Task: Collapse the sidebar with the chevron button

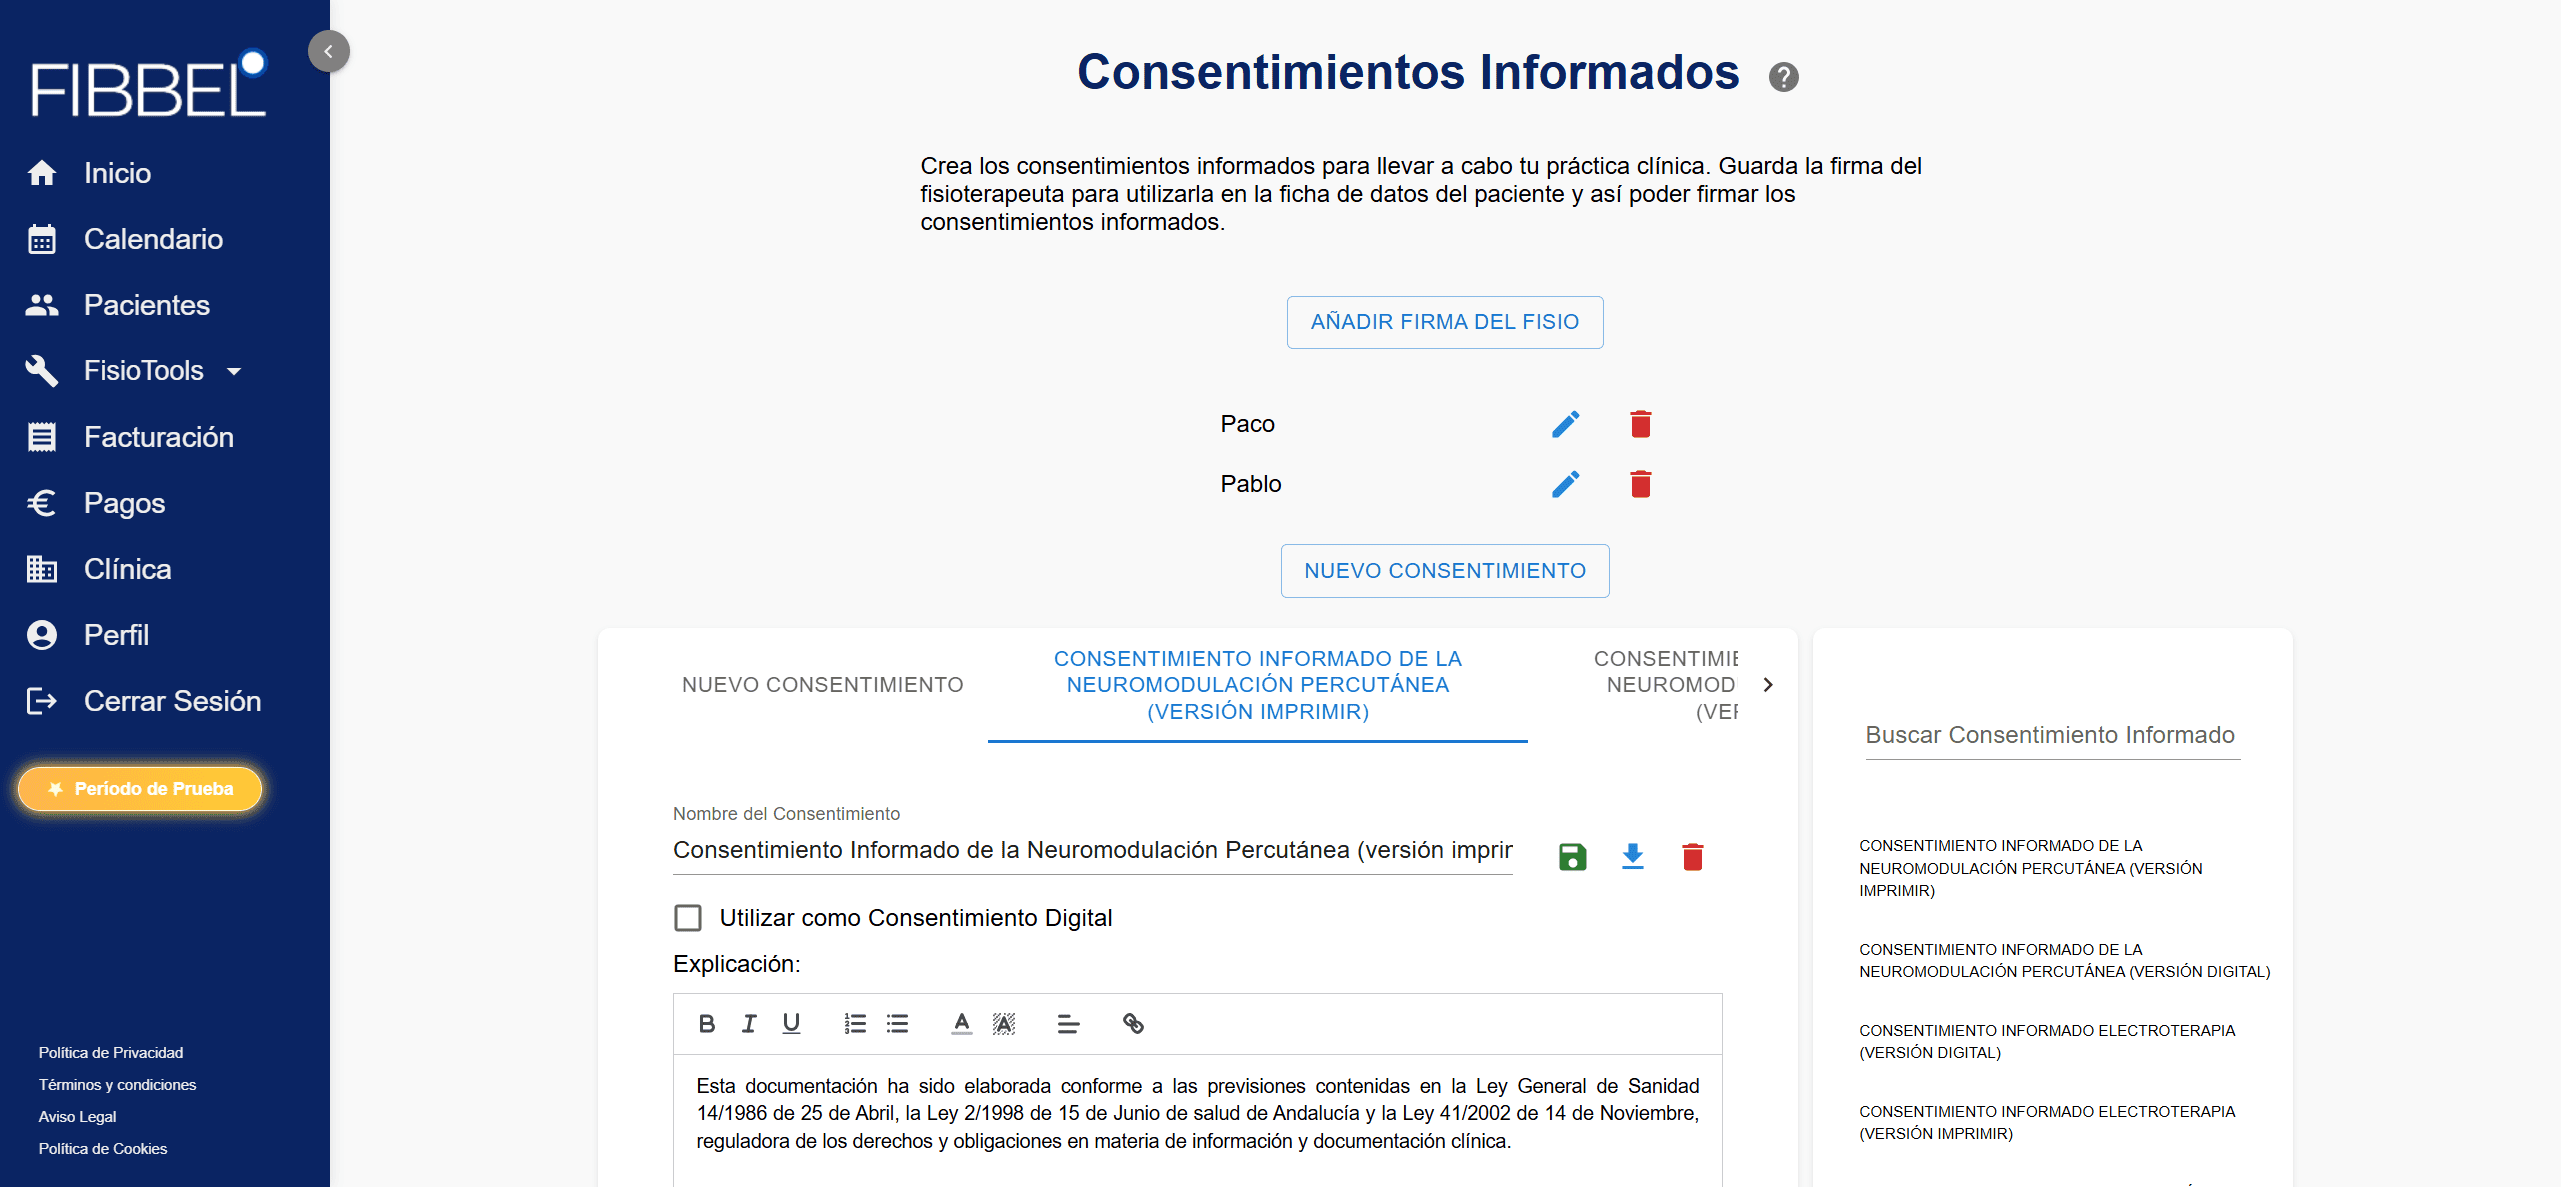Action: 328,51
